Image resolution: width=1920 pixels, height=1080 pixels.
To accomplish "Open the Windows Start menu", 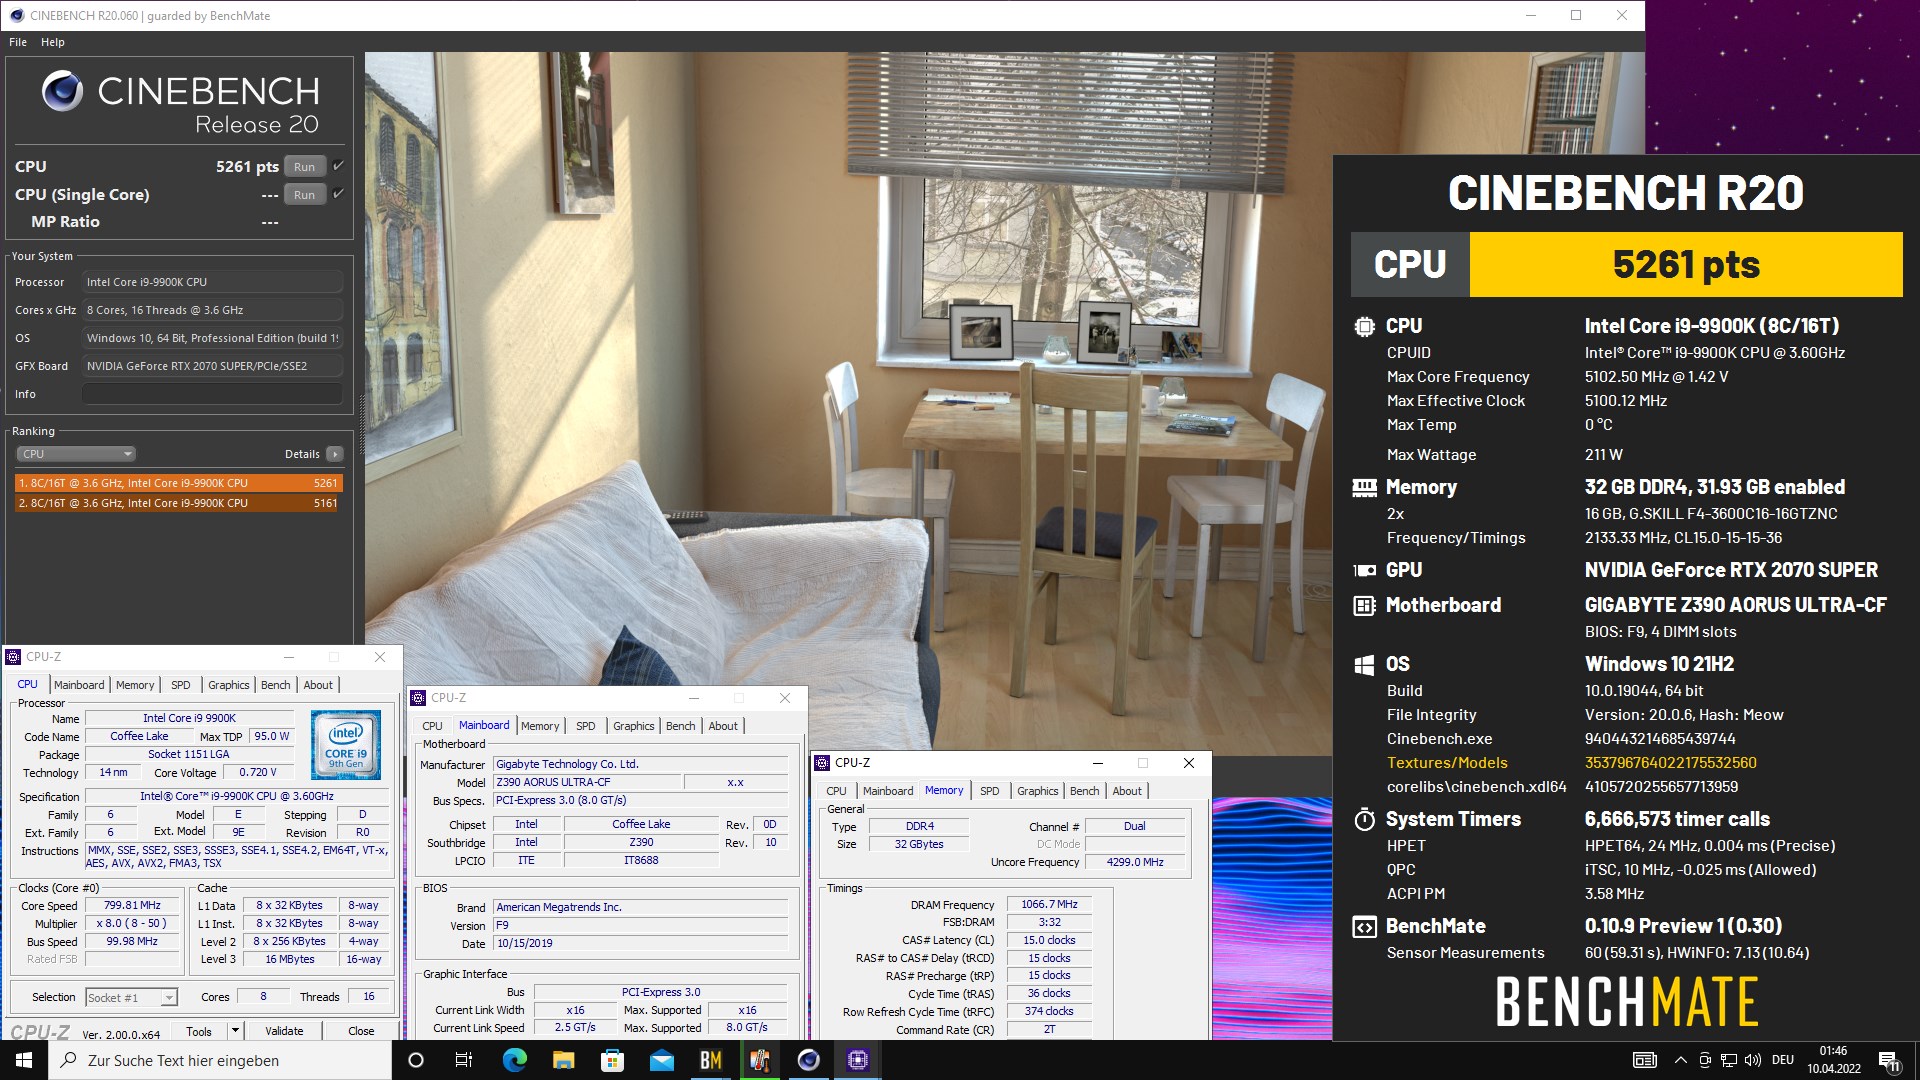I will (x=24, y=1060).
